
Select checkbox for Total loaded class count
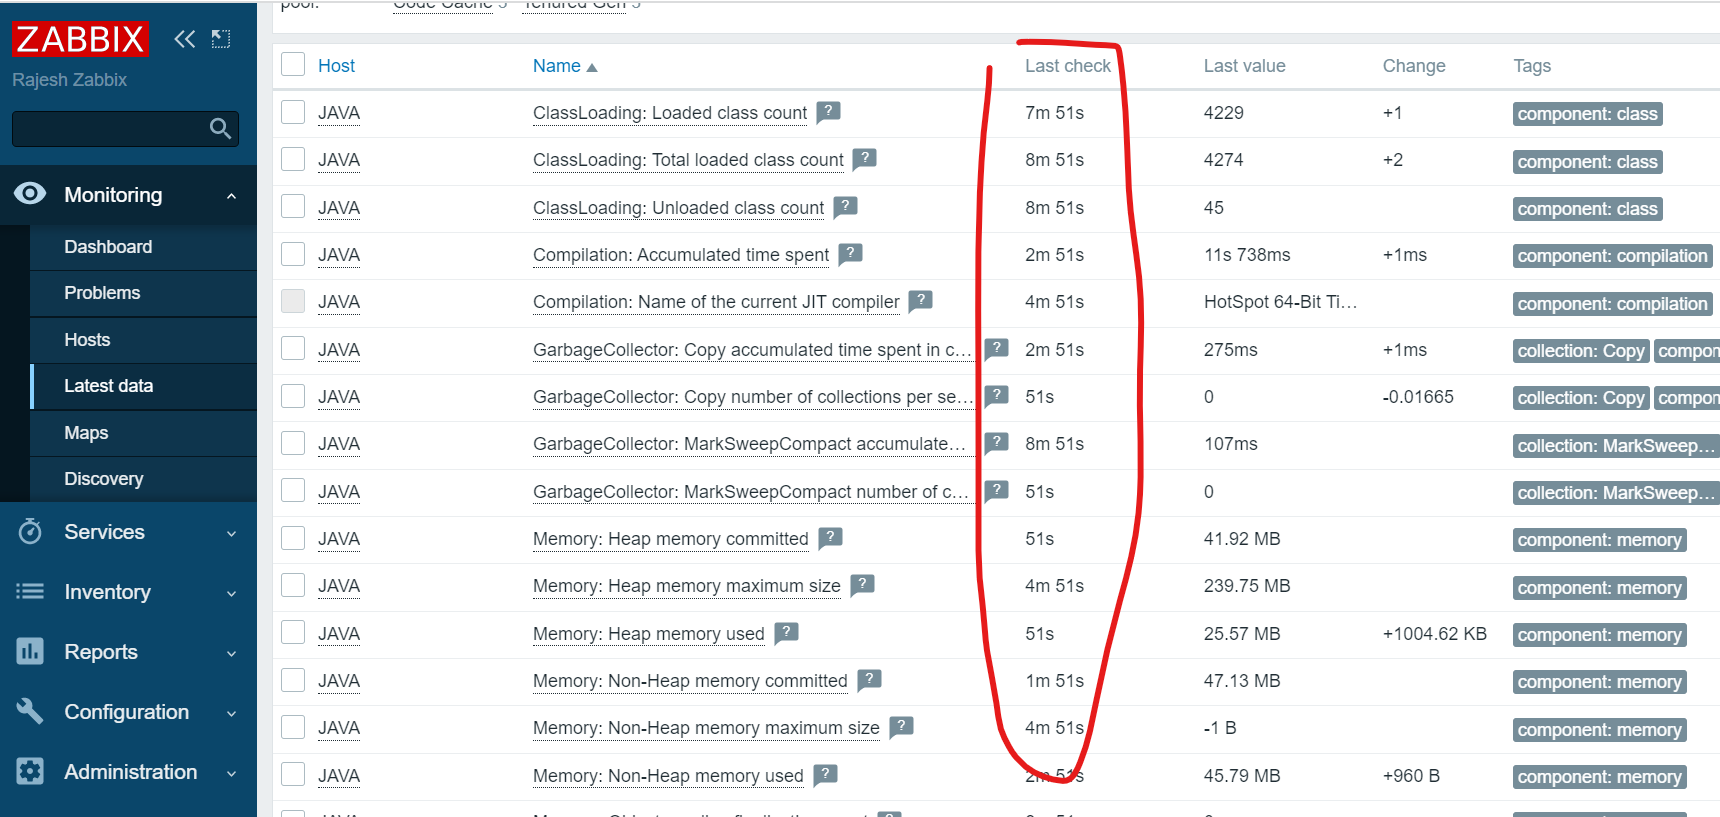pyautogui.click(x=293, y=159)
